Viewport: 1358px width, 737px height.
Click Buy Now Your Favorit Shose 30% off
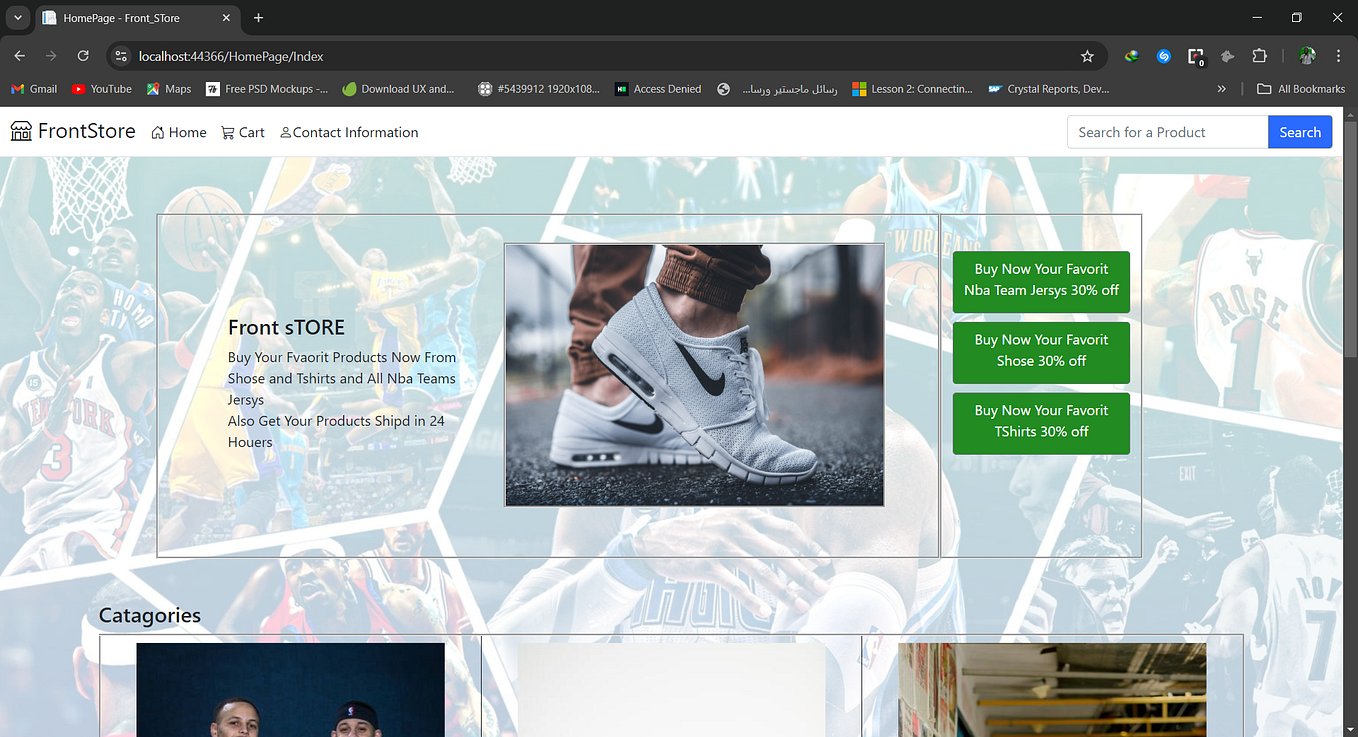1041,351
